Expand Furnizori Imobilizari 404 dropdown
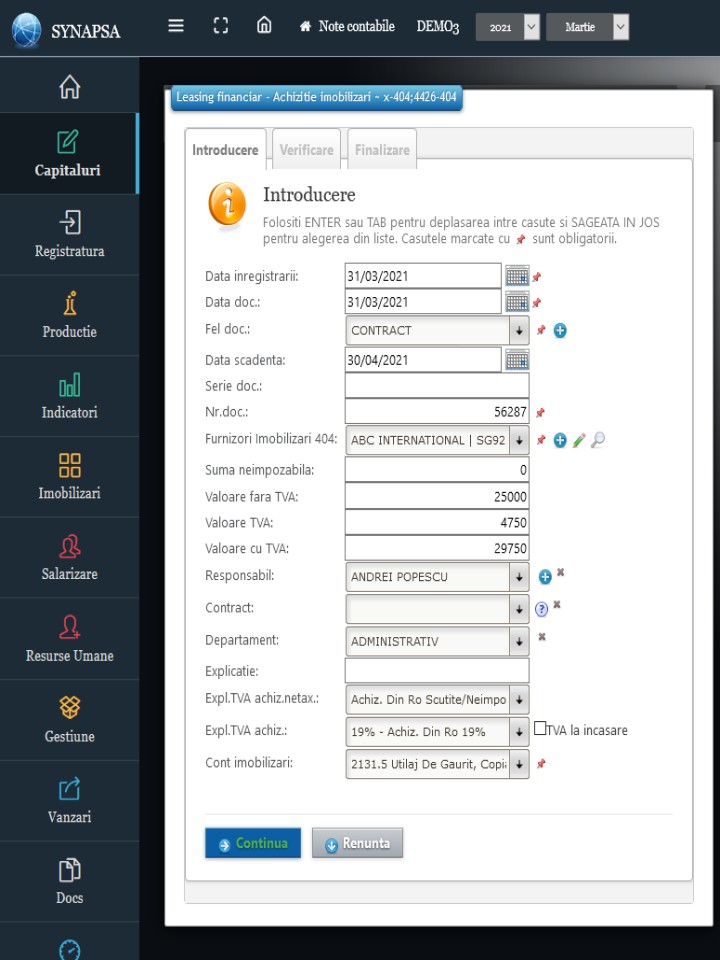The image size is (720, 960). pyautogui.click(x=437, y=440)
